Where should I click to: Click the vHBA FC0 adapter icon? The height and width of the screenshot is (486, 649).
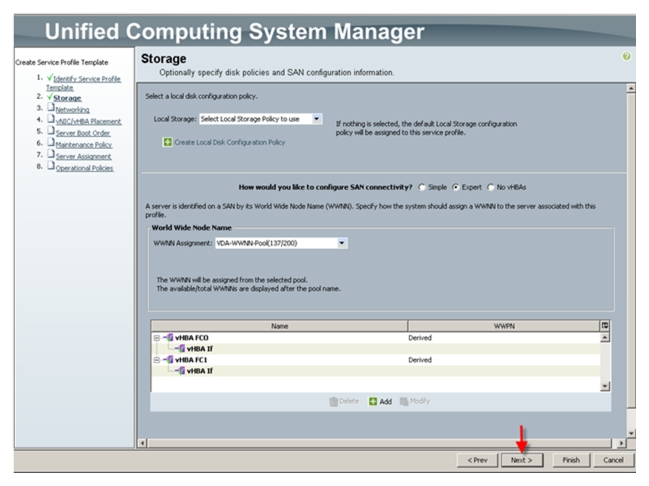tap(169, 338)
